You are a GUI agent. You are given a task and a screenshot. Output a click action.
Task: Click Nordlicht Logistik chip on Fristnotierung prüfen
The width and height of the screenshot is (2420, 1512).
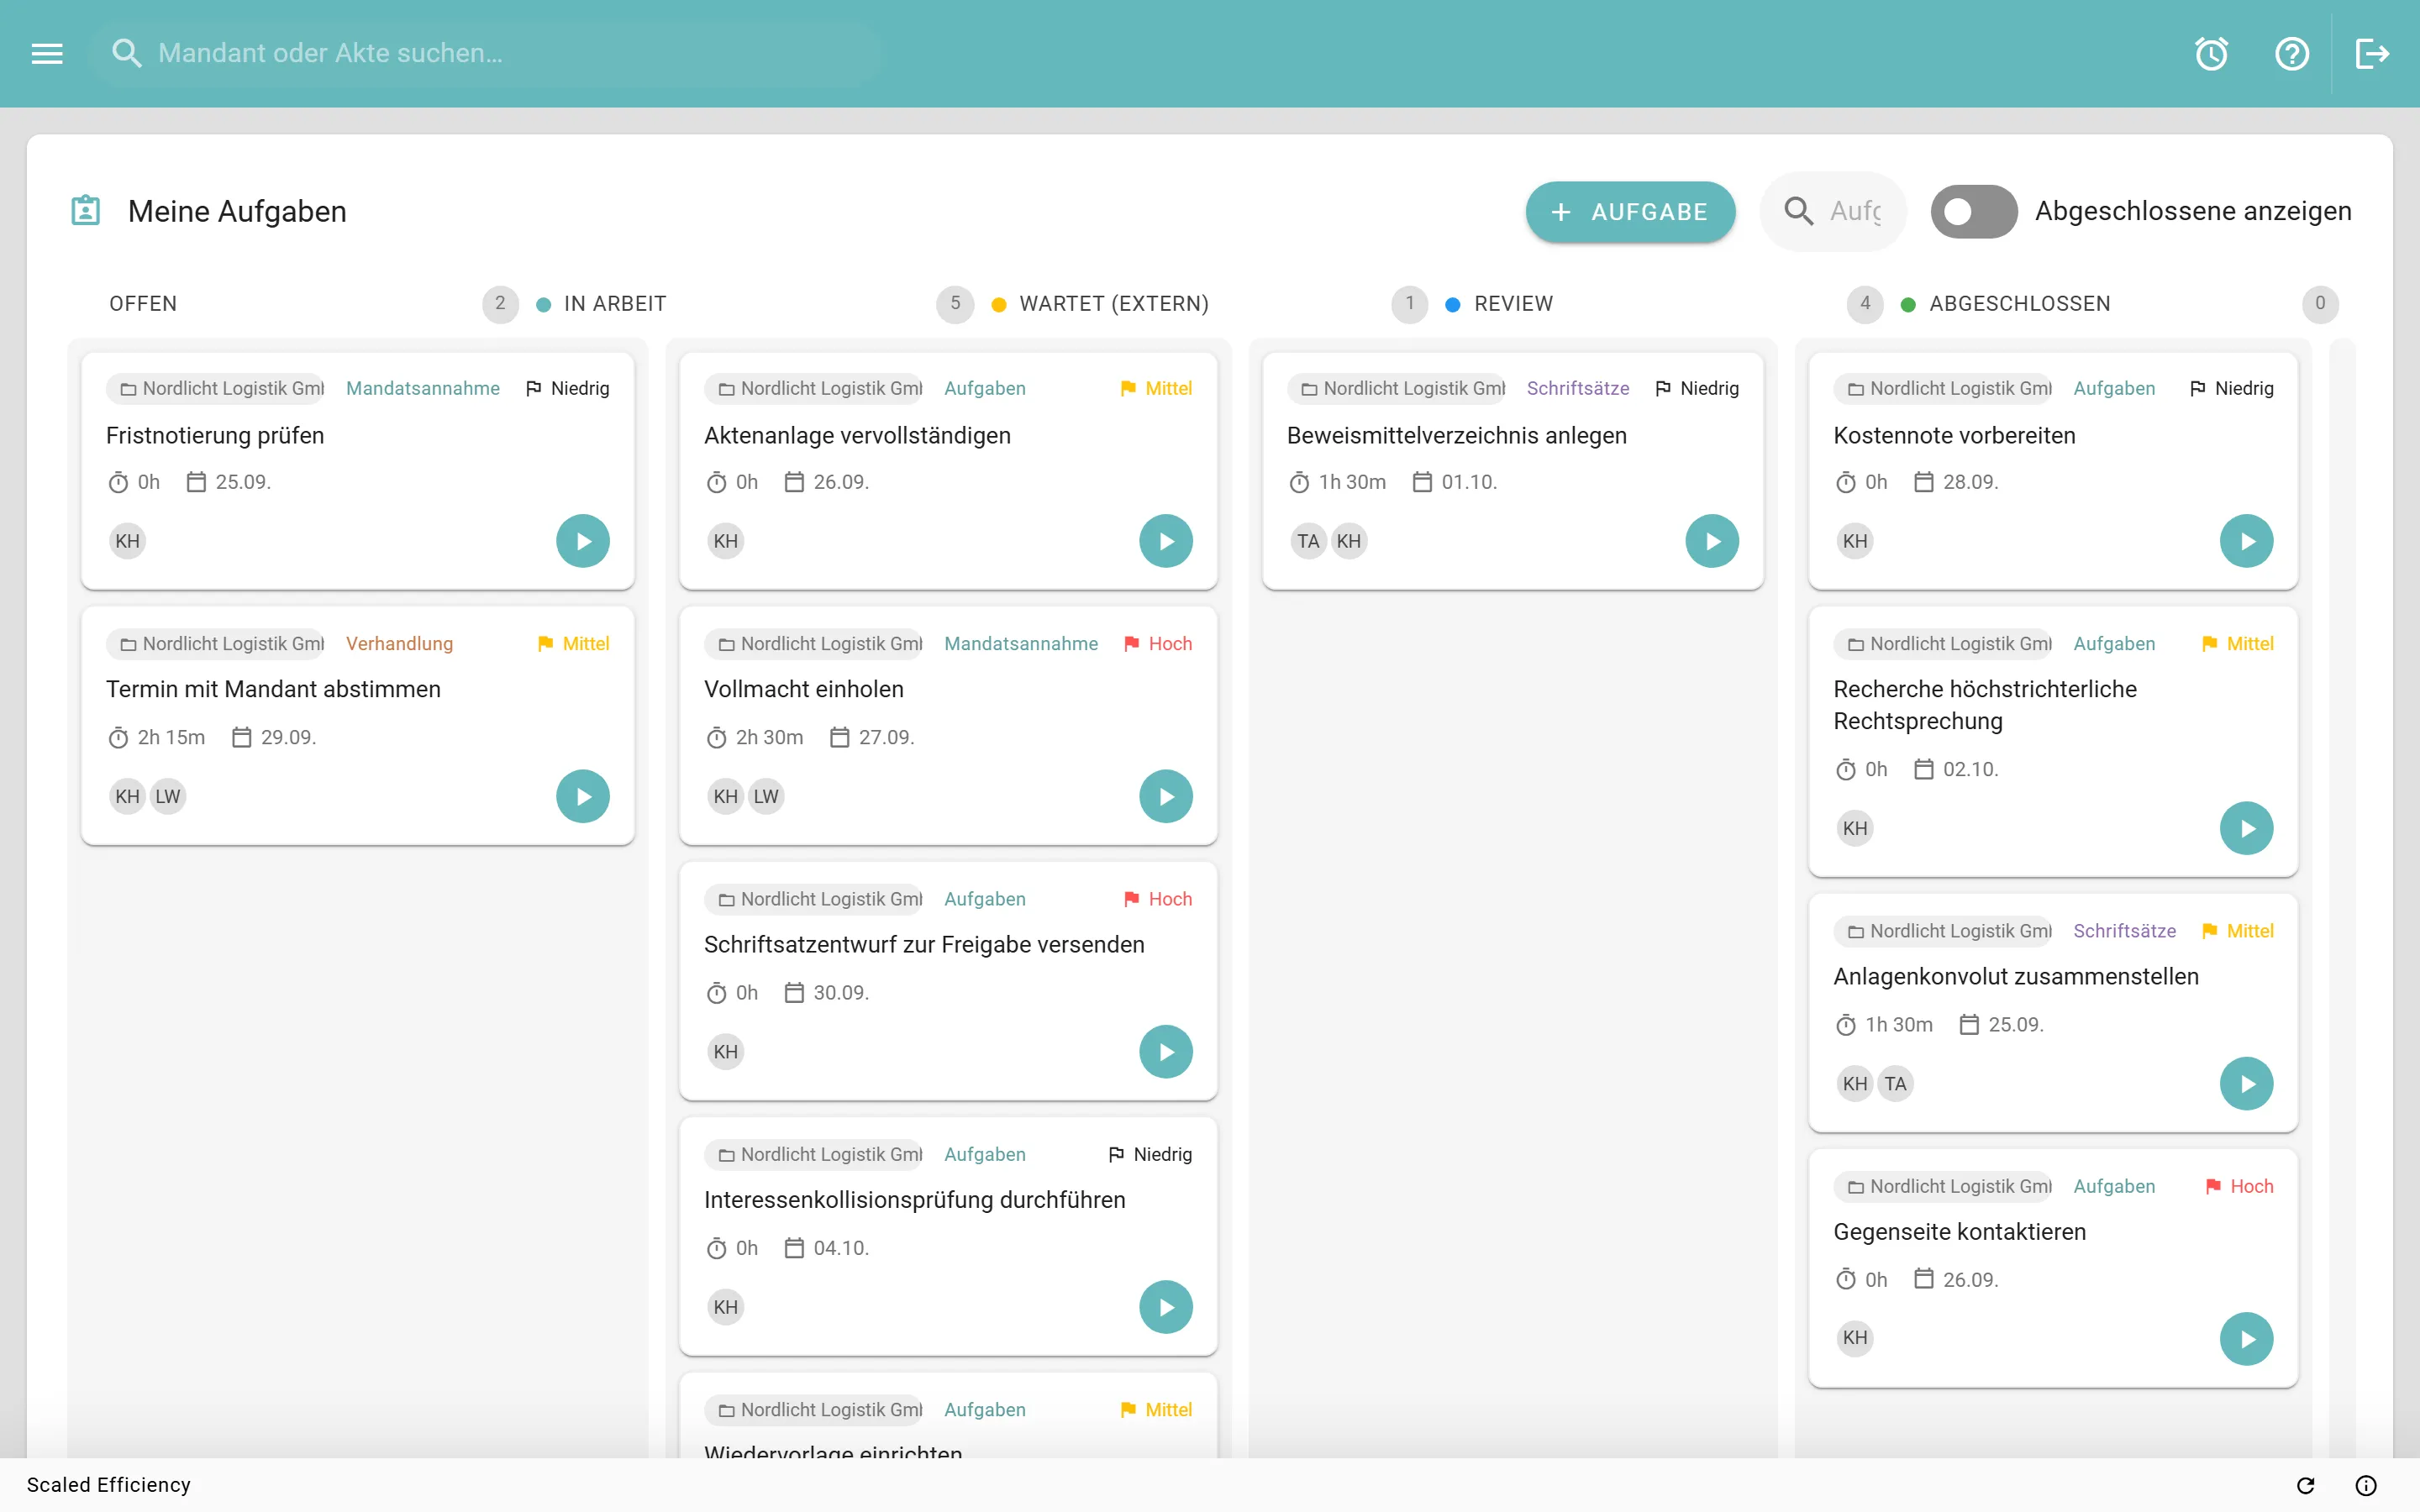[216, 388]
